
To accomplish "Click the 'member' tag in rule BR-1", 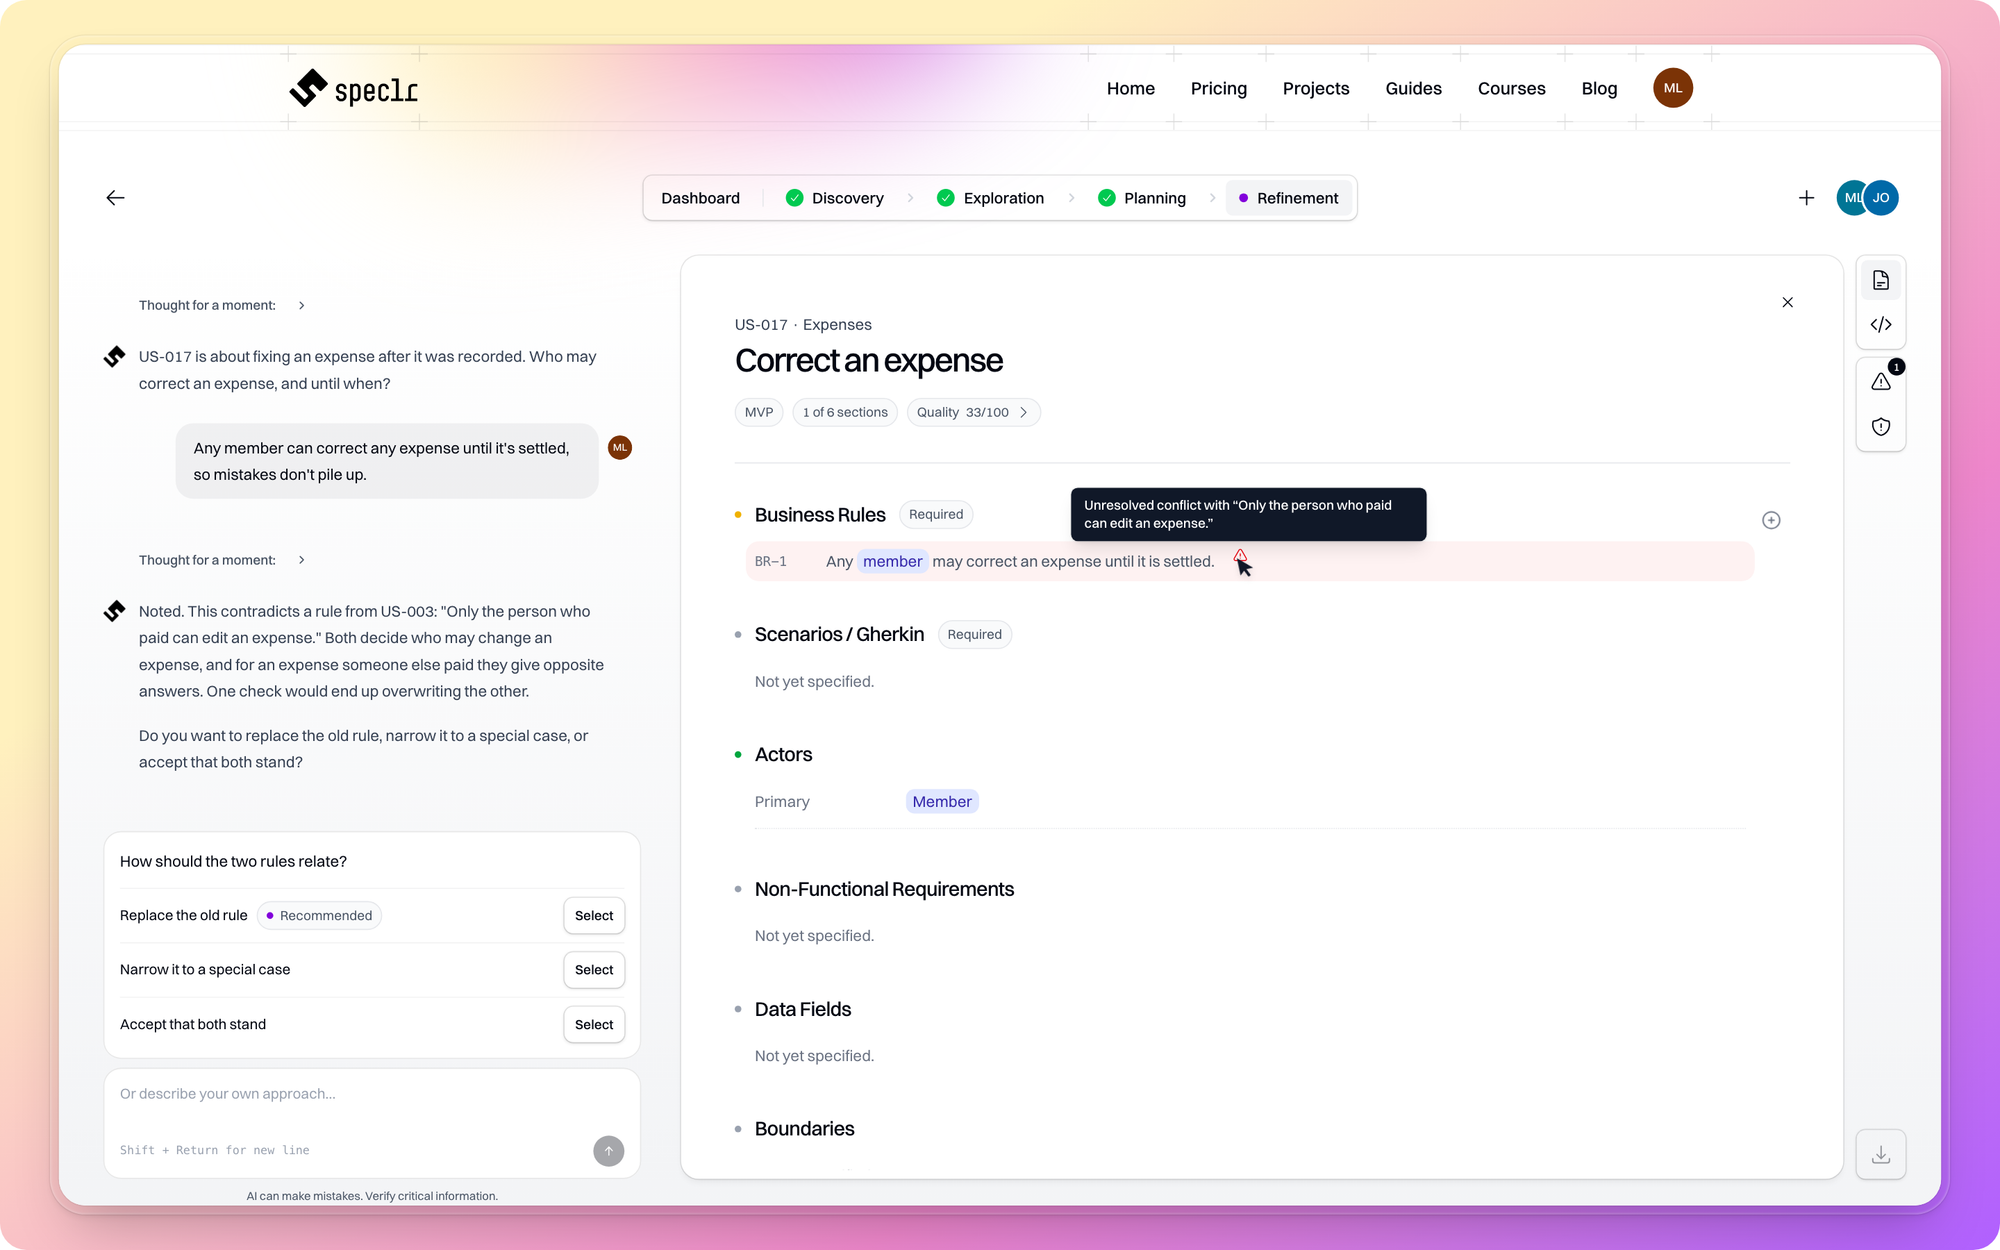I will (x=892, y=562).
